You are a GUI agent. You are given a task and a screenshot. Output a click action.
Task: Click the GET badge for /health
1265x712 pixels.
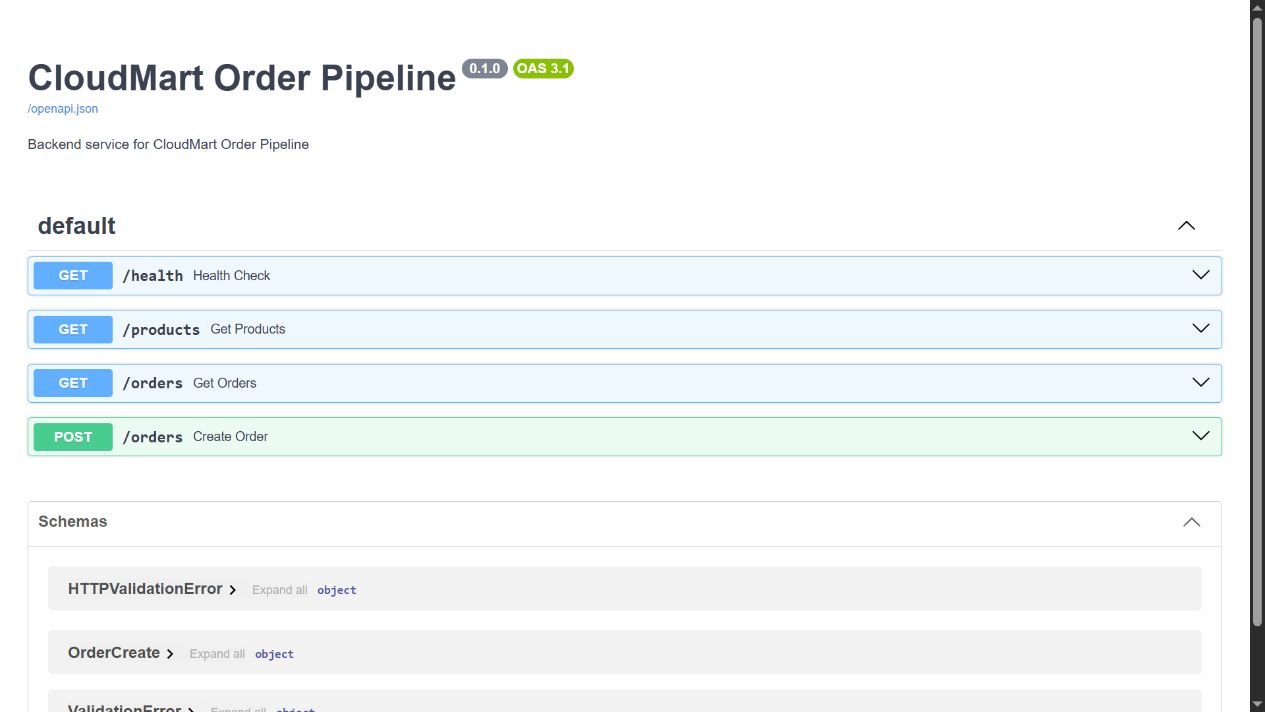pyautogui.click(x=73, y=275)
